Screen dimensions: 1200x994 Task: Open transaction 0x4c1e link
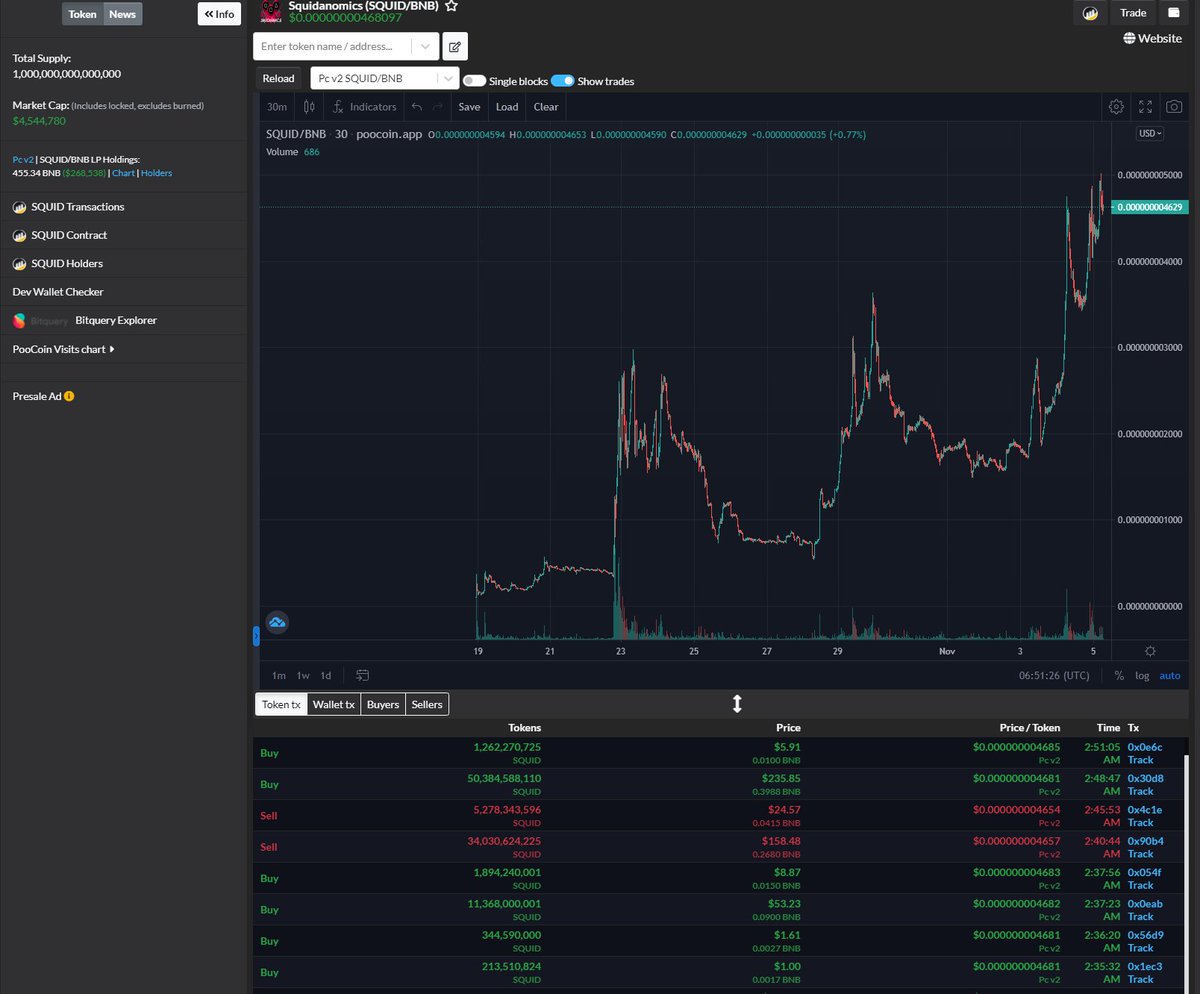point(1145,810)
